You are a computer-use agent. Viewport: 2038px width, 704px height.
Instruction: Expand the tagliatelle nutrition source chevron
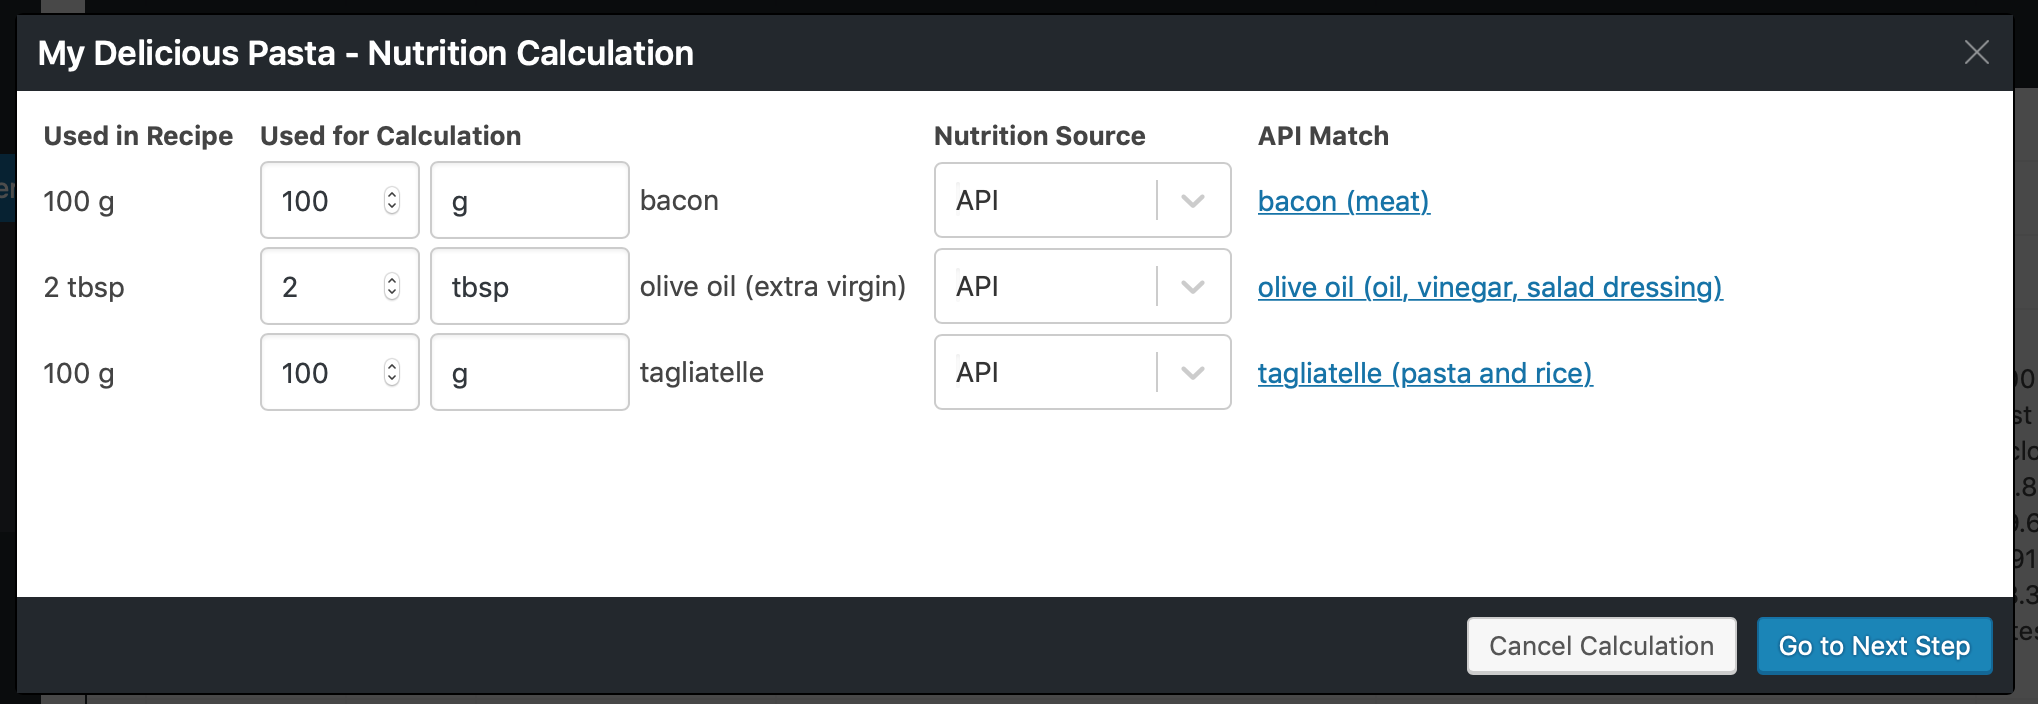[x=1192, y=373]
